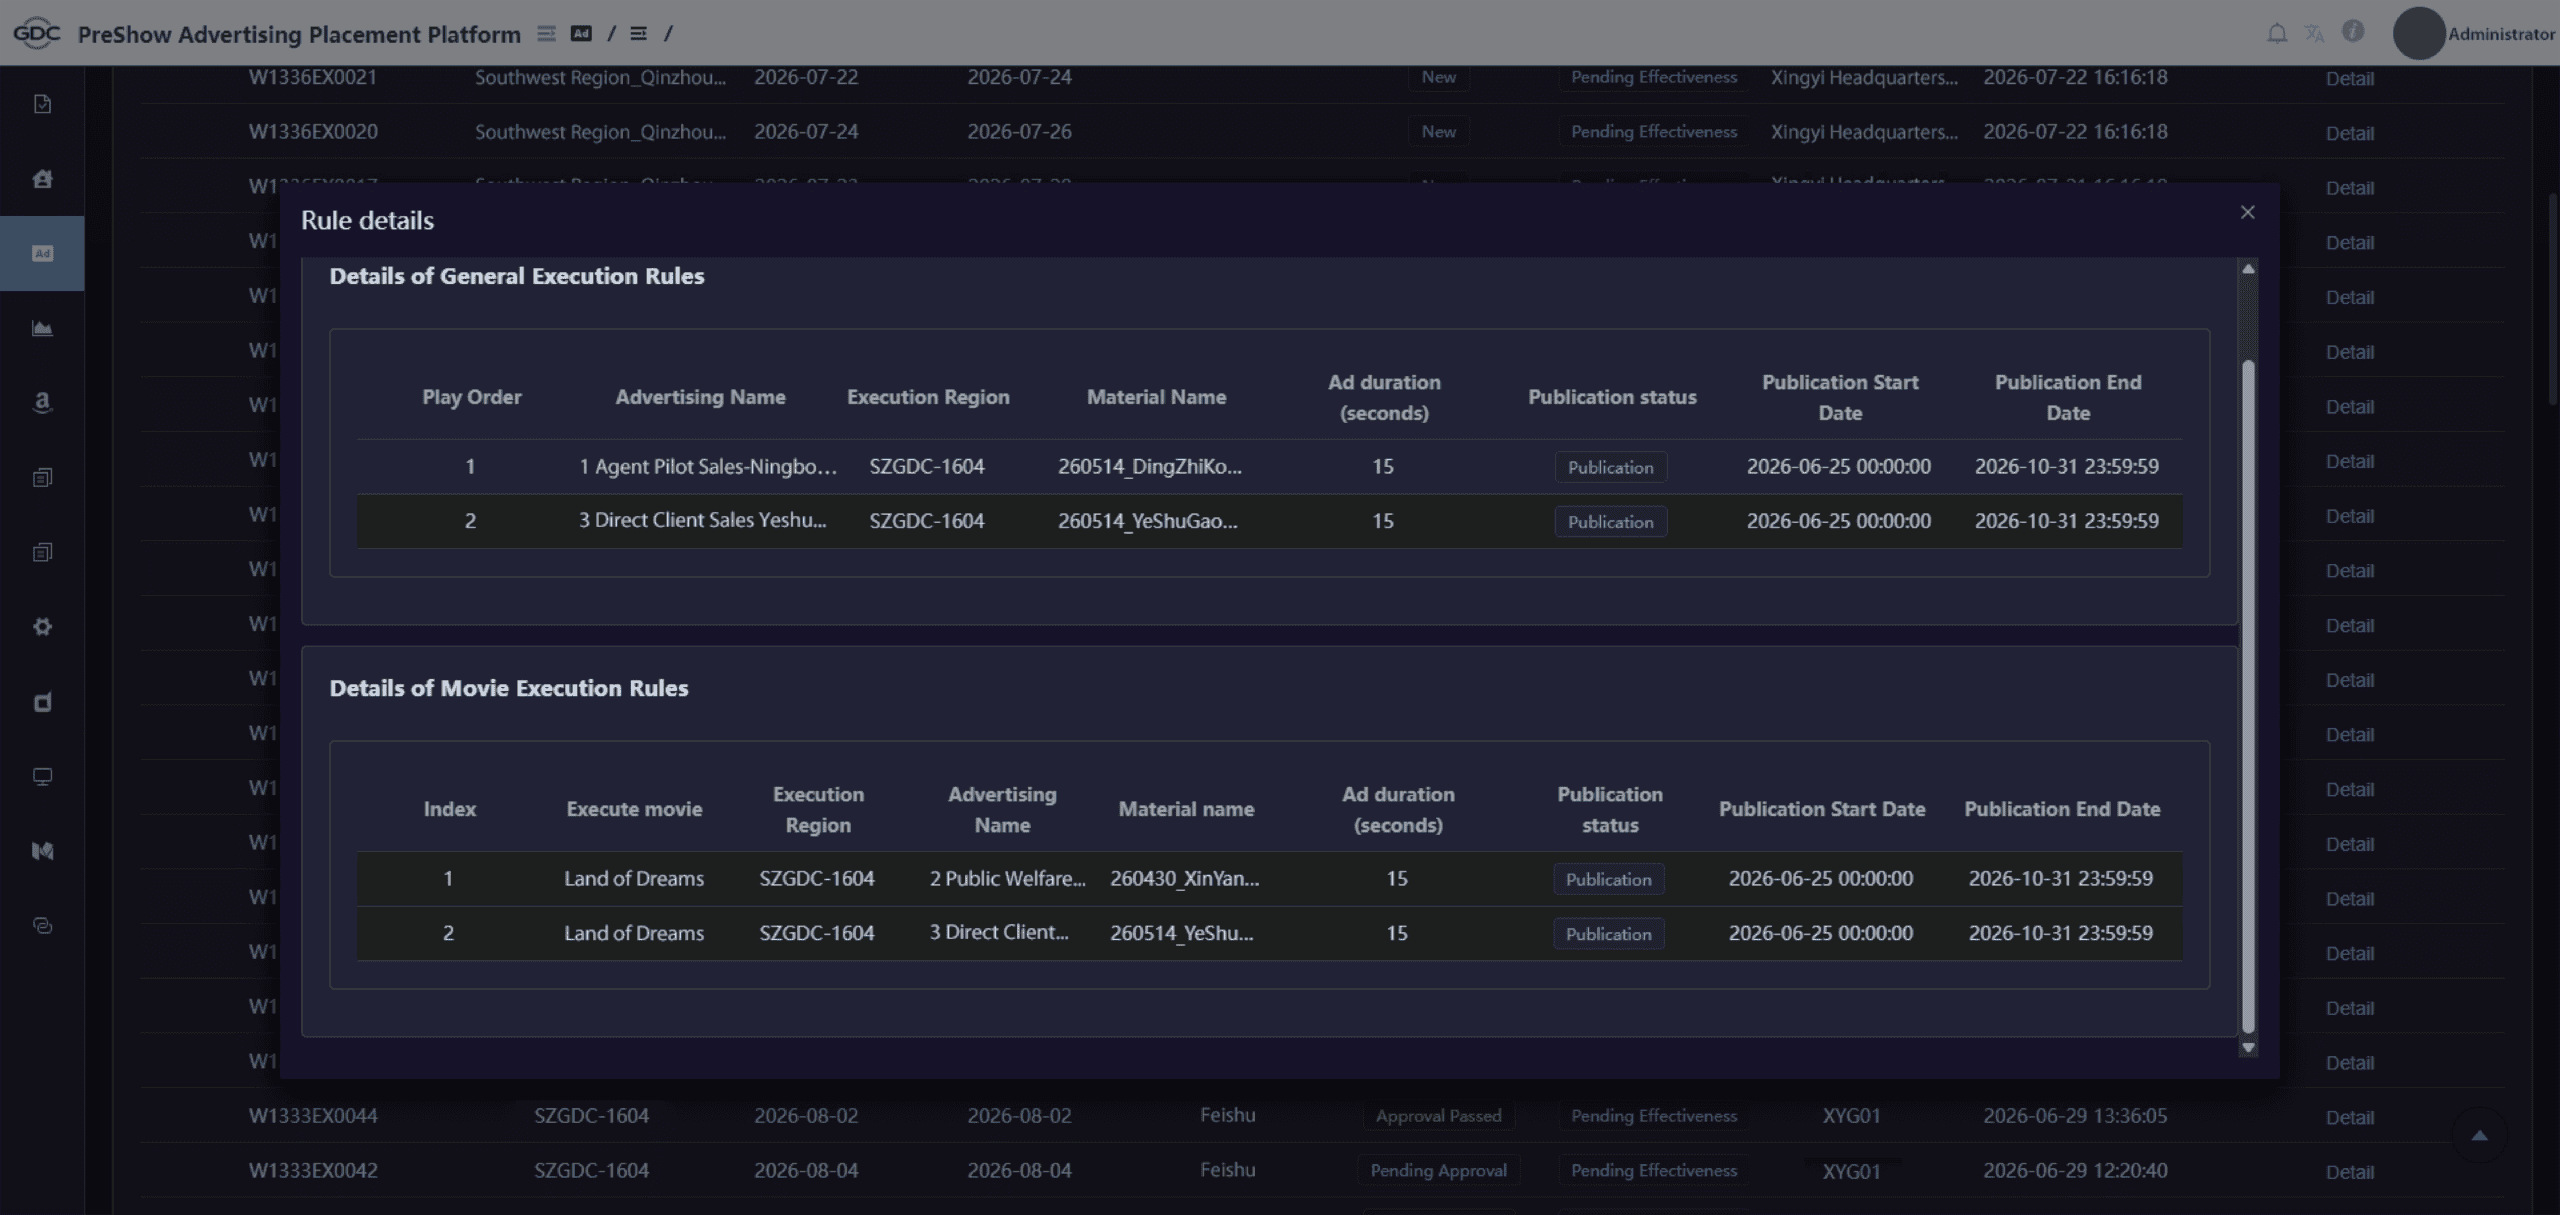Open the monitor screen sidebar icon

[x=42, y=776]
